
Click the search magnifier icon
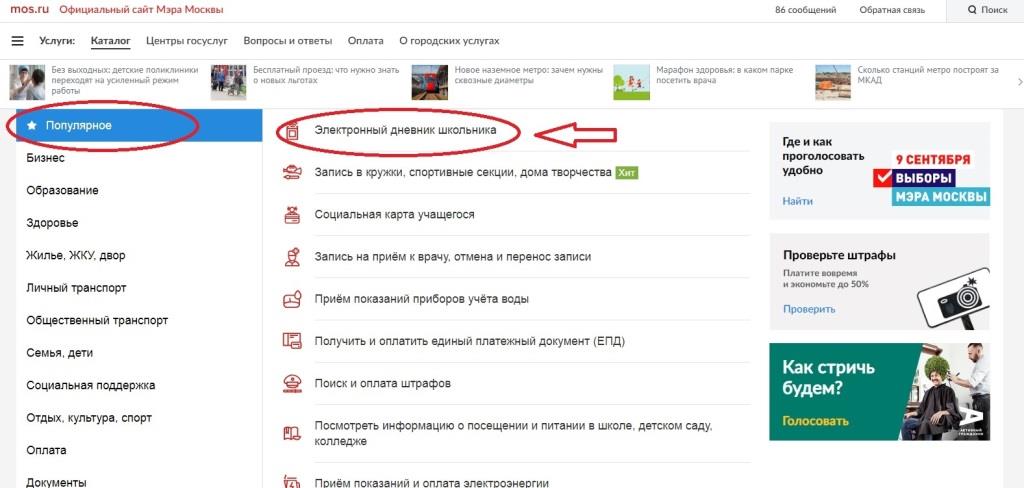point(972,10)
